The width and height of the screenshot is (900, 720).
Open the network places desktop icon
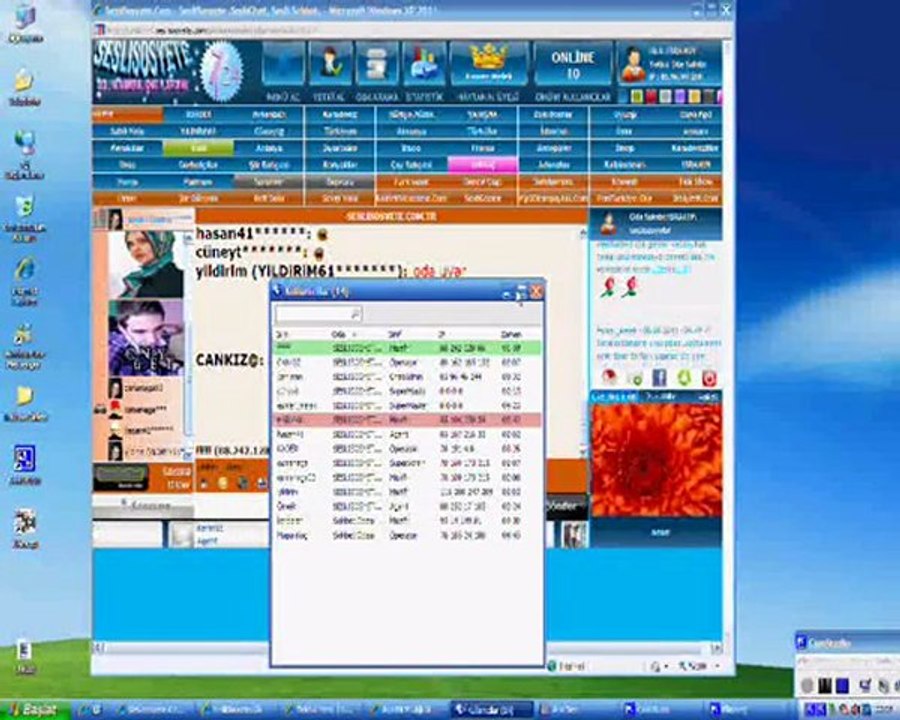click(x=24, y=154)
